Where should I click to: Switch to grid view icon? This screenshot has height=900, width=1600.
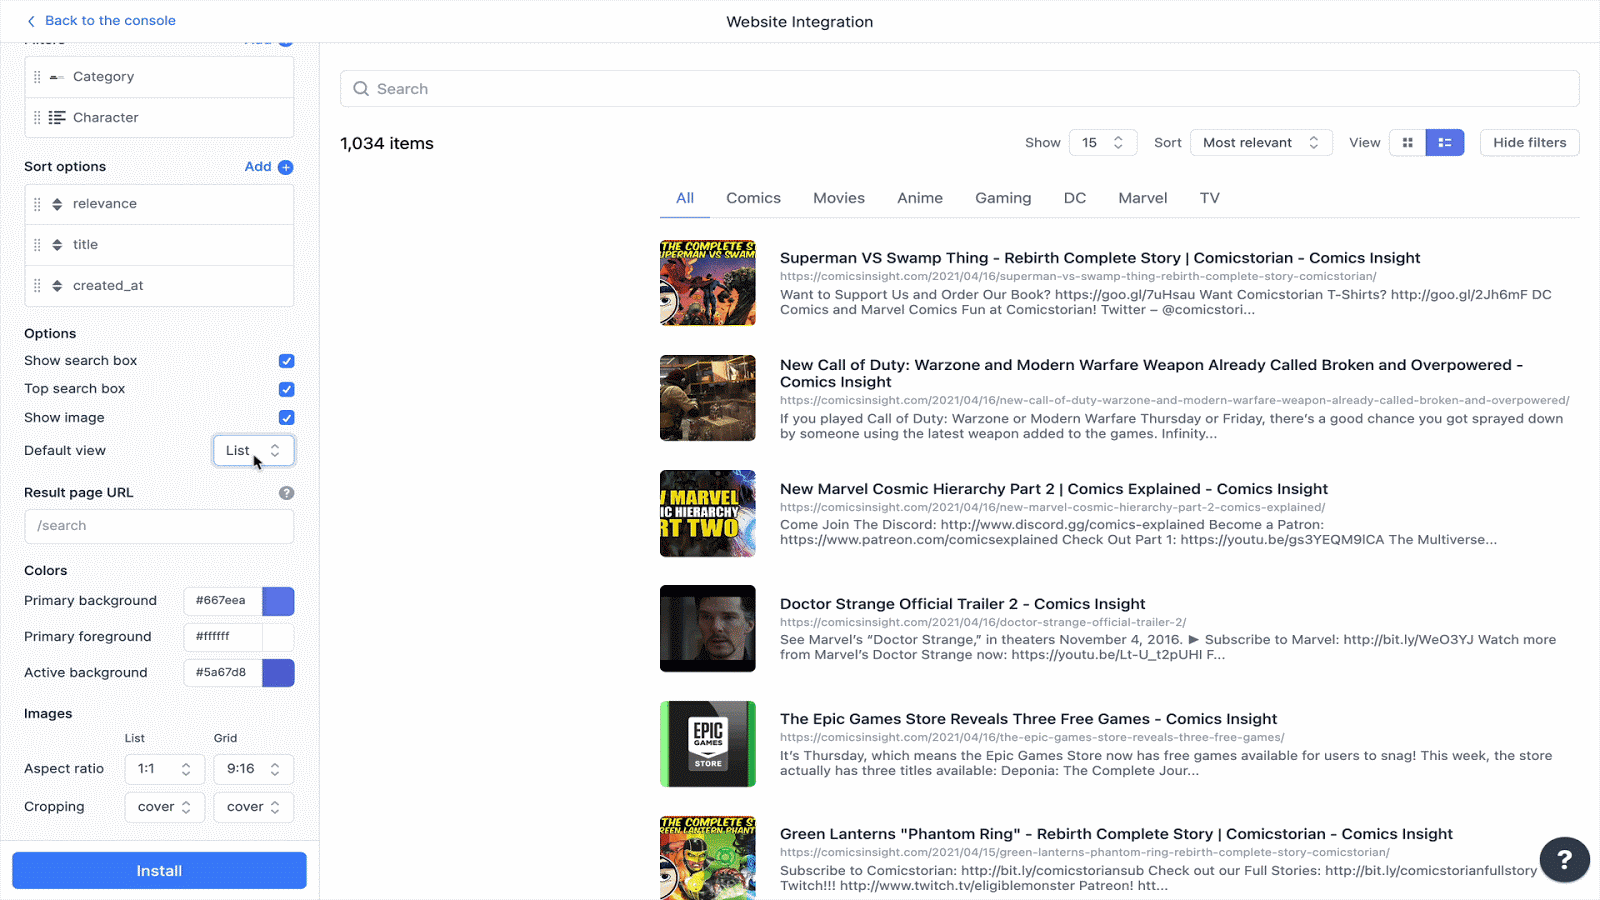click(1407, 143)
